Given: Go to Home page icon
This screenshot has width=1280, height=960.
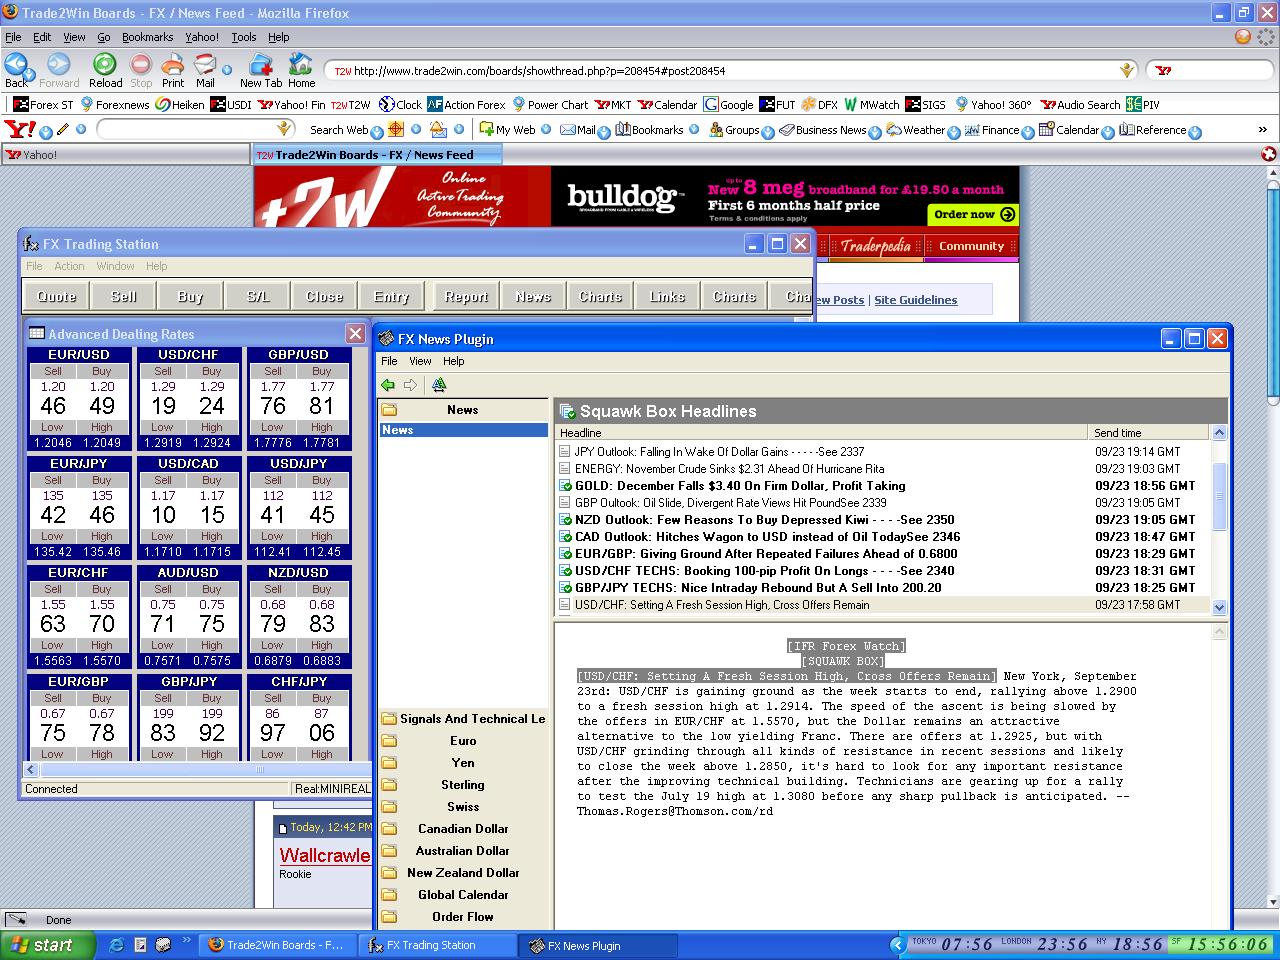Looking at the screenshot, I should pos(301,65).
